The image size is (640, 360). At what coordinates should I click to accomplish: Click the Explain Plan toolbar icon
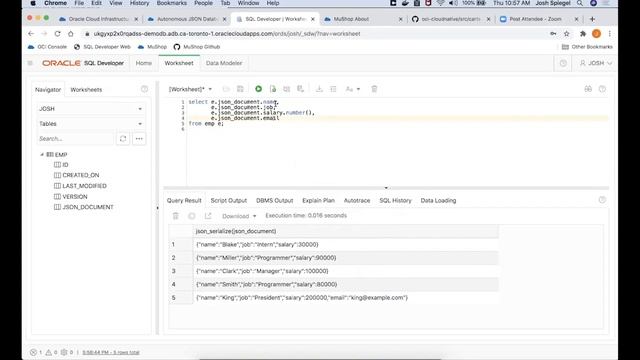click(x=287, y=89)
